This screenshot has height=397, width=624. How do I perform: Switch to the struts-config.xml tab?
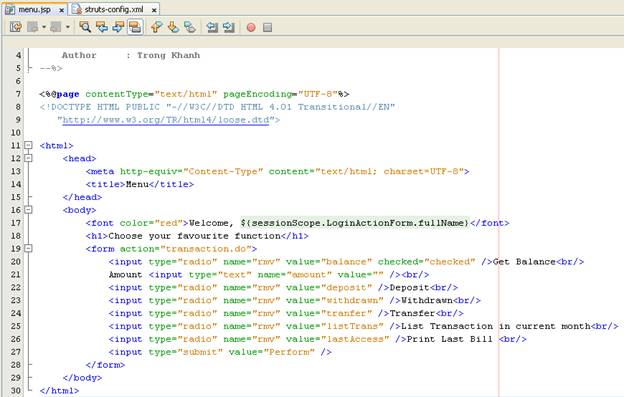point(114,10)
